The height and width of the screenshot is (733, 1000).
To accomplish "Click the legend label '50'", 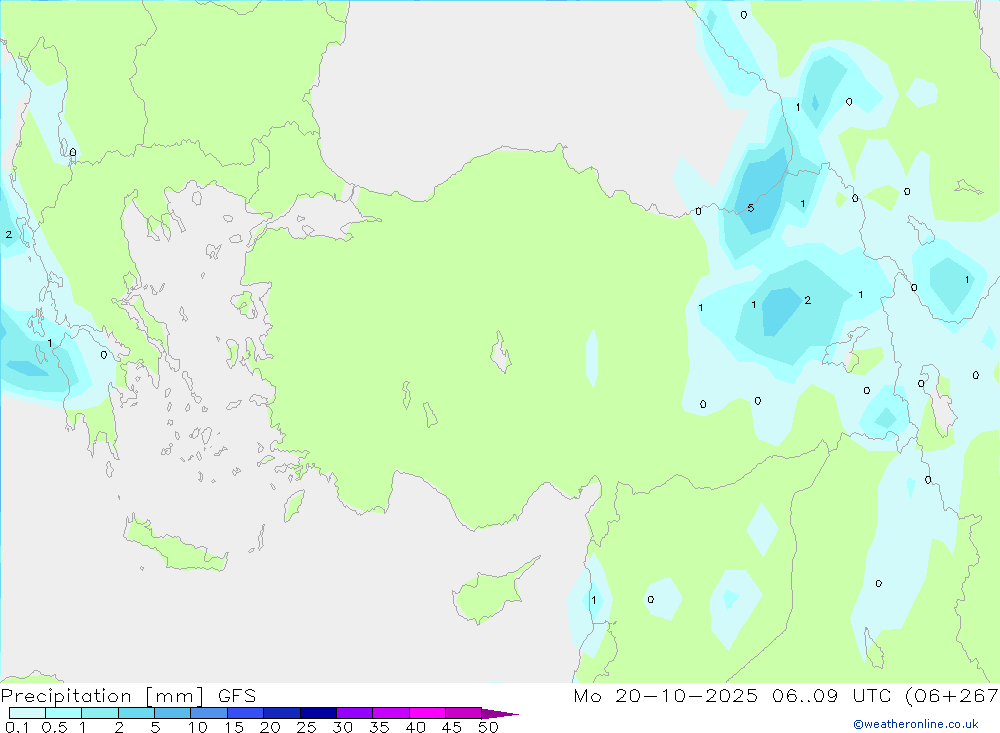I will point(489,727).
